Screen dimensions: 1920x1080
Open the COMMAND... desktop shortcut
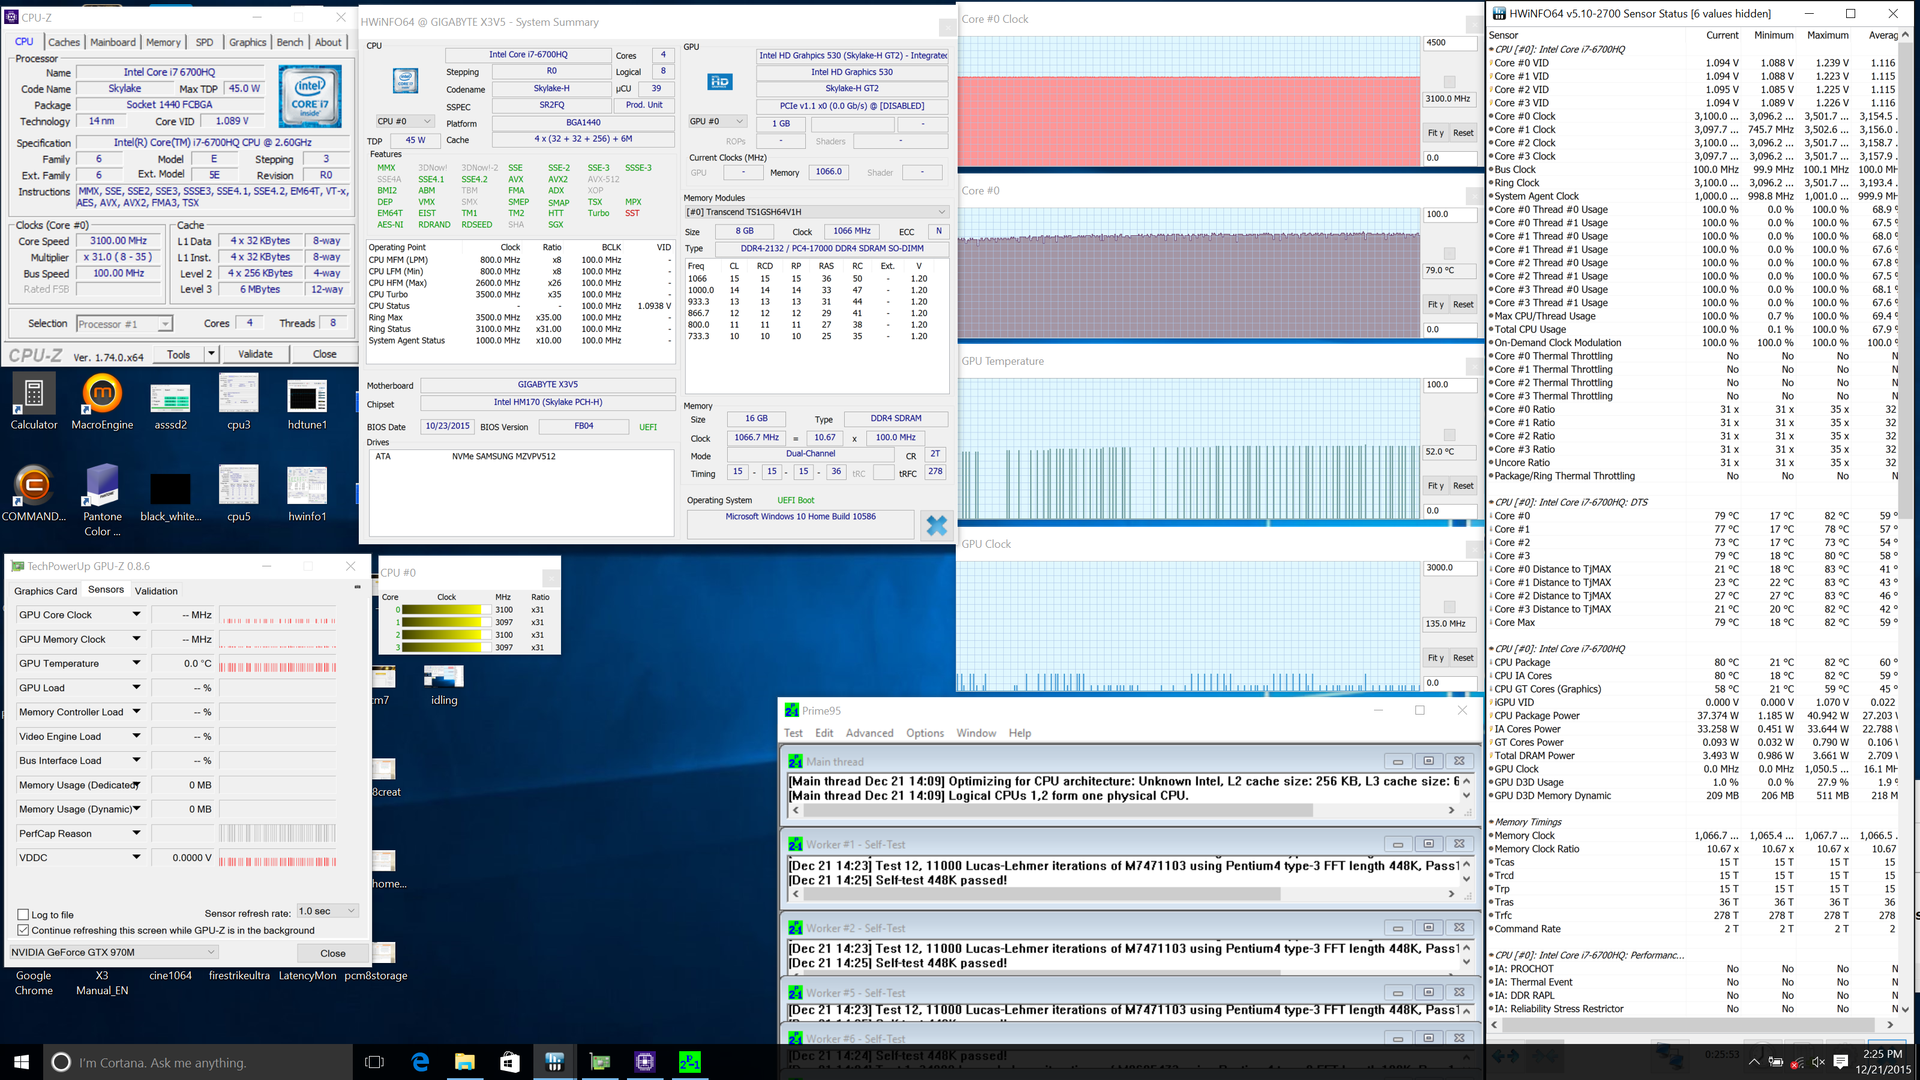click(34, 495)
